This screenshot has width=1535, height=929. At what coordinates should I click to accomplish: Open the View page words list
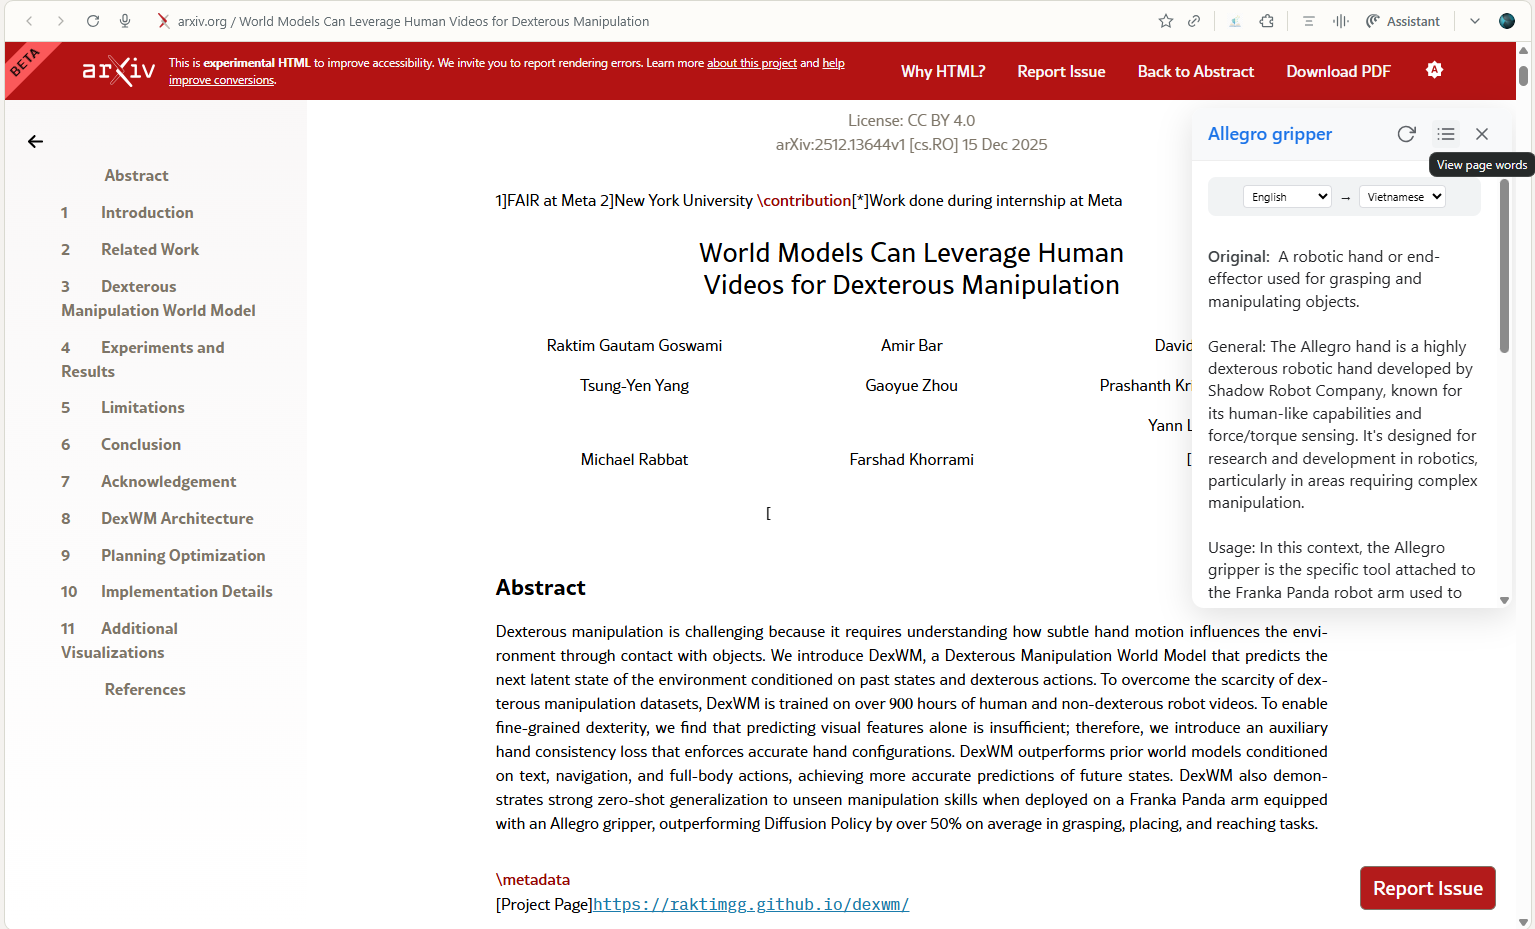point(1446,134)
